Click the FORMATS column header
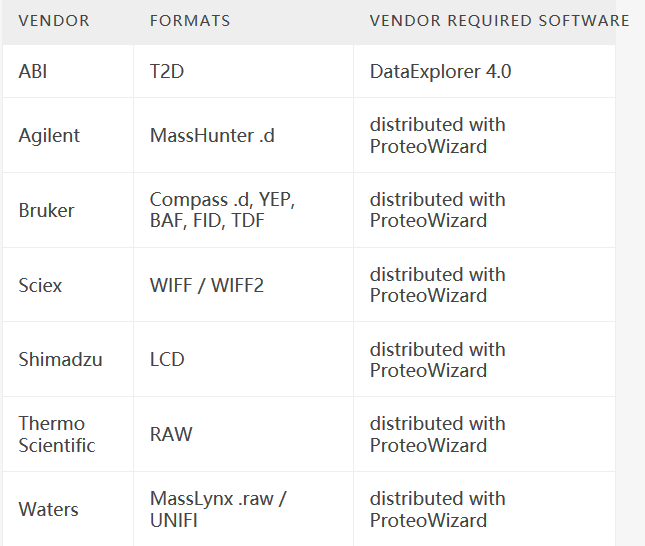Viewport: 645px width, 546px height. coord(190,21)
